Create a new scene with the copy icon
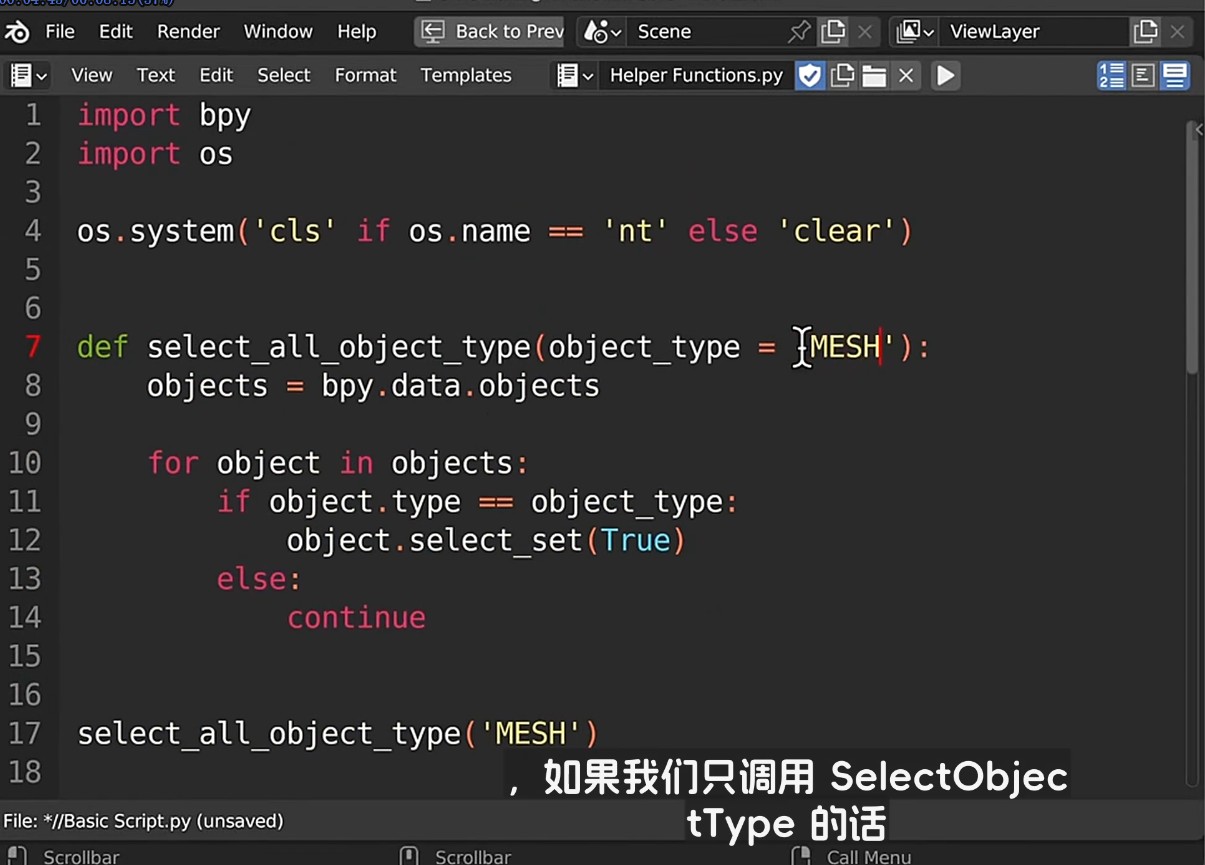This screenshot has height=865, width=1205. coord(832,32)
